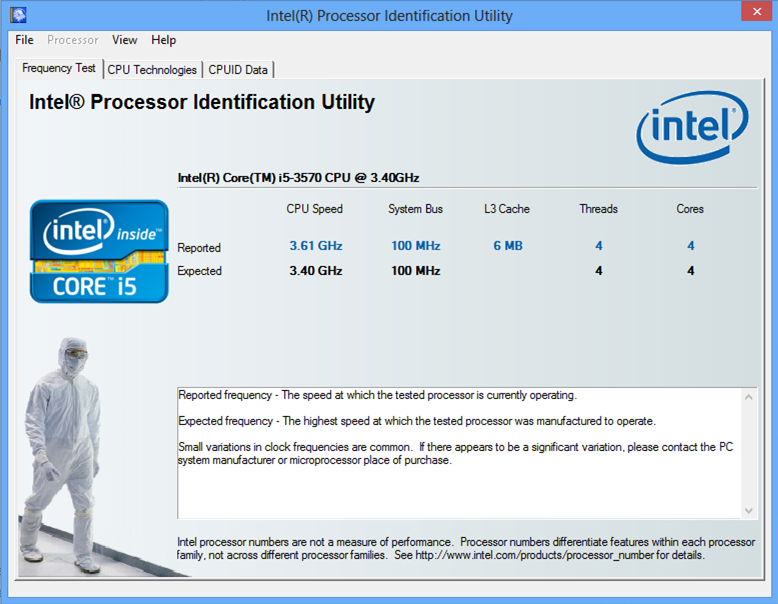778x604 pixels.
Task: Switch to the CPUID Data tab
Action: tap(238, 70)
